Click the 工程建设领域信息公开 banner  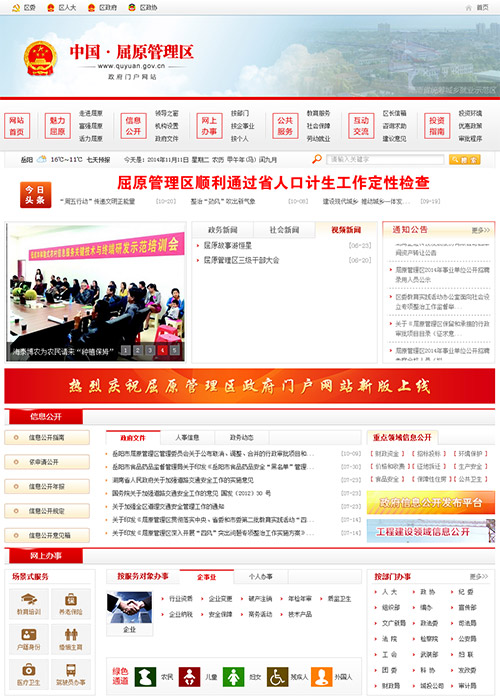click(x=430, y=531)
